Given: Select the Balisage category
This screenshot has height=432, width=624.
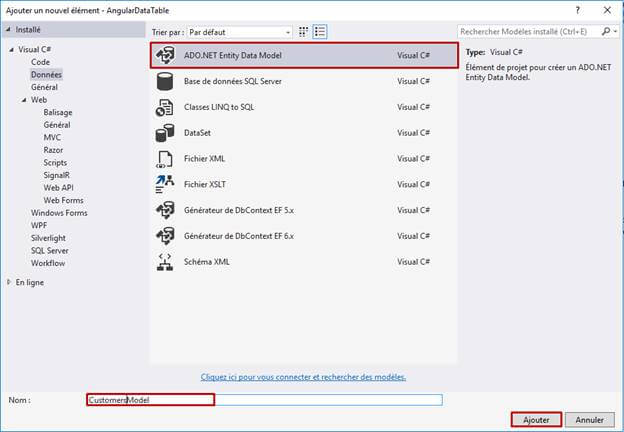Looking at the screenshot, I should click(58, 113).
